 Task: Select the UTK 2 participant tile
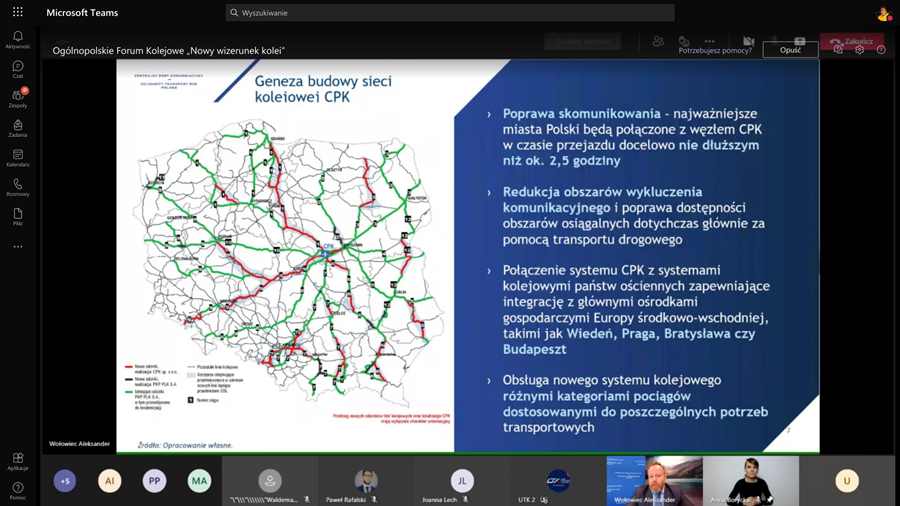(558, 481)
